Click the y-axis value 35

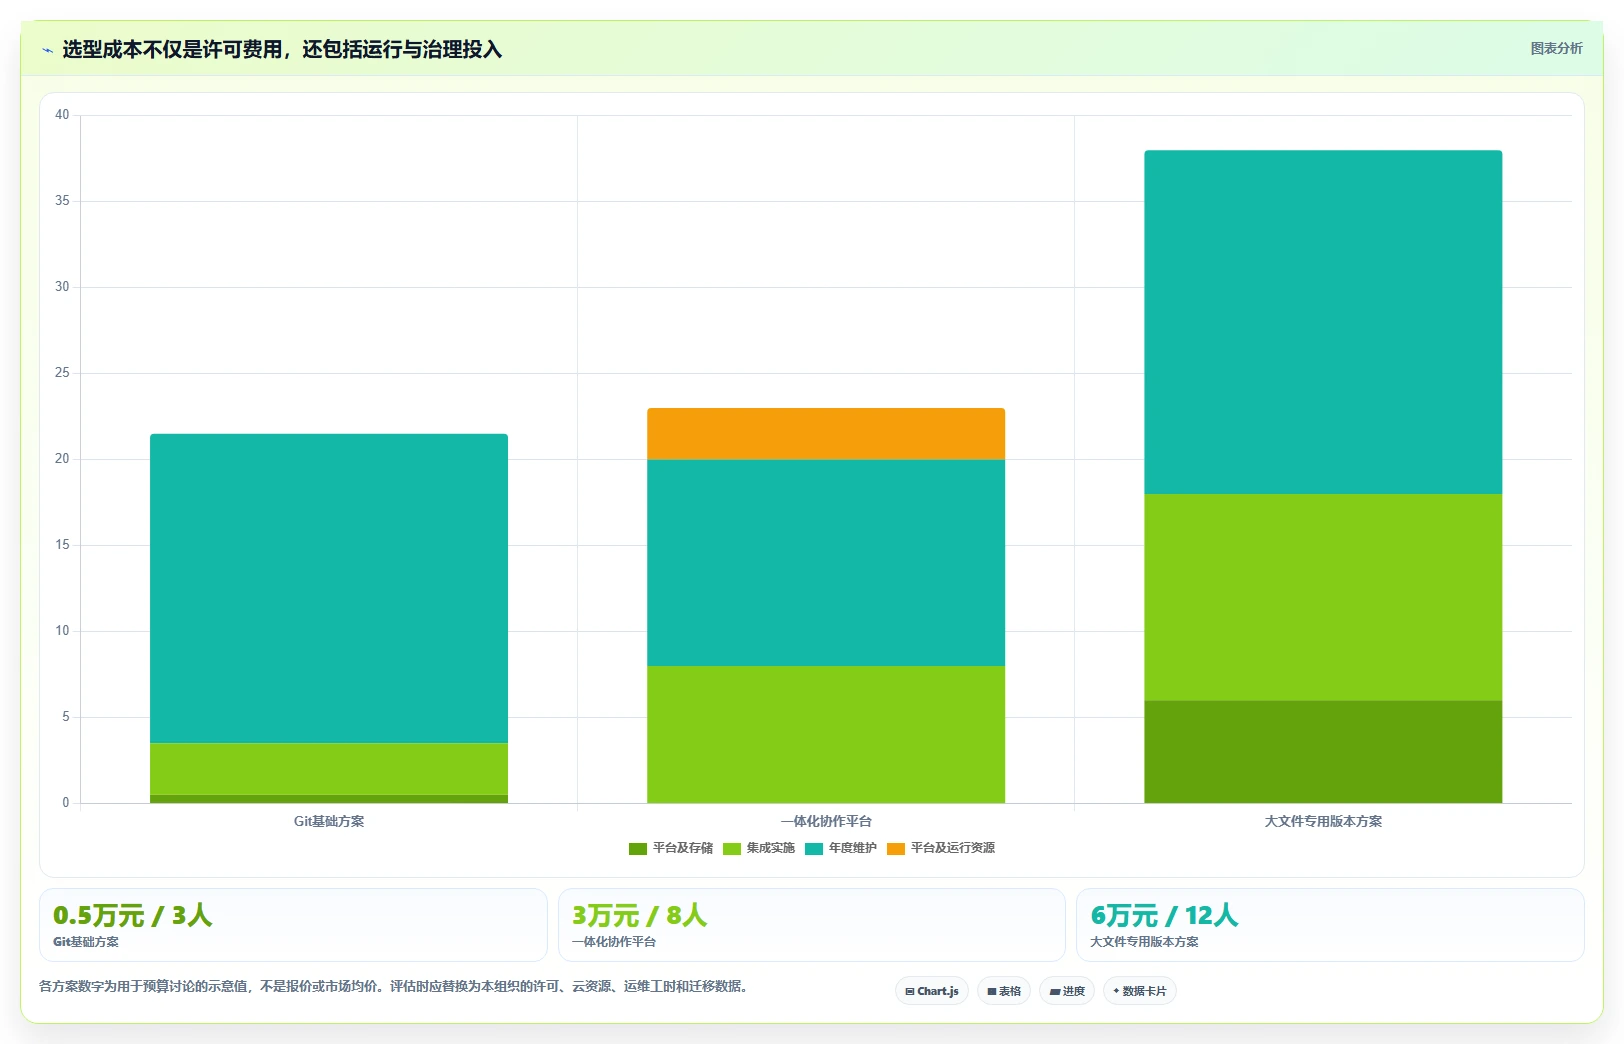62,201
